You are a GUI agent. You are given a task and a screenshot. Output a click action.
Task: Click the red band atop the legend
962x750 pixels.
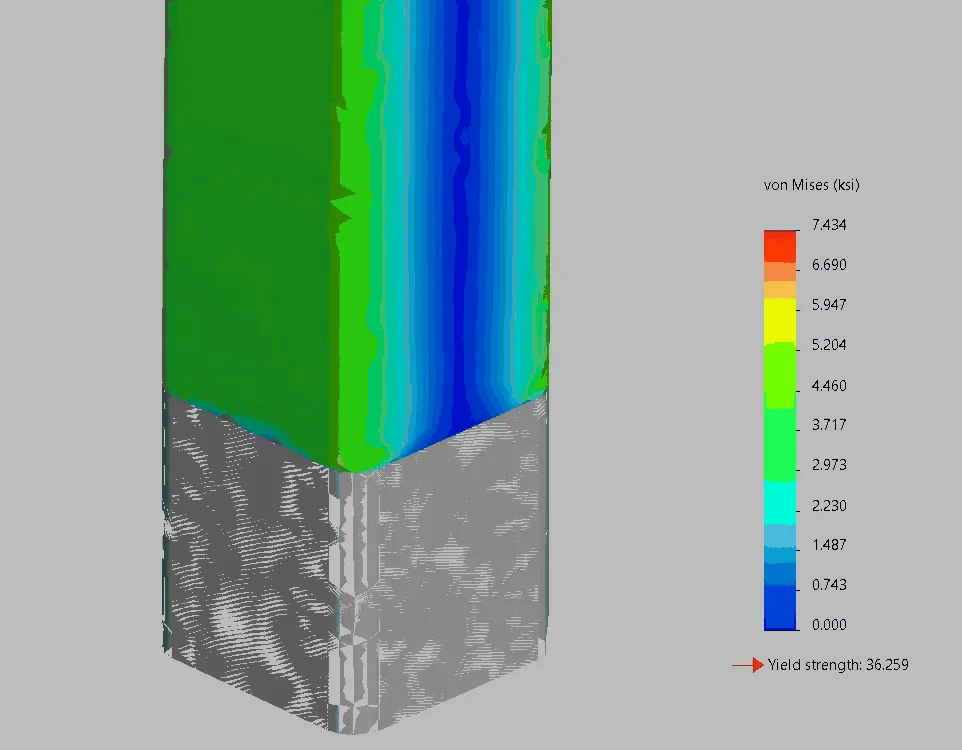780,245
